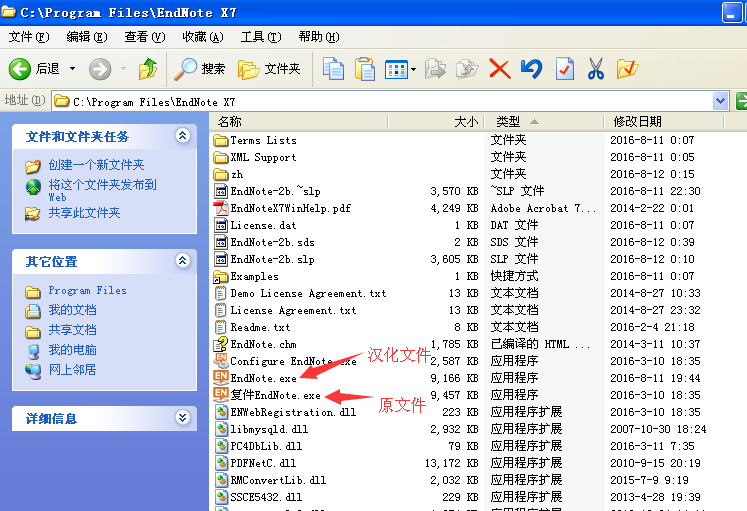747x511 pixels.
Task: Sort by 类型 column header
Action: click(544, 122)
